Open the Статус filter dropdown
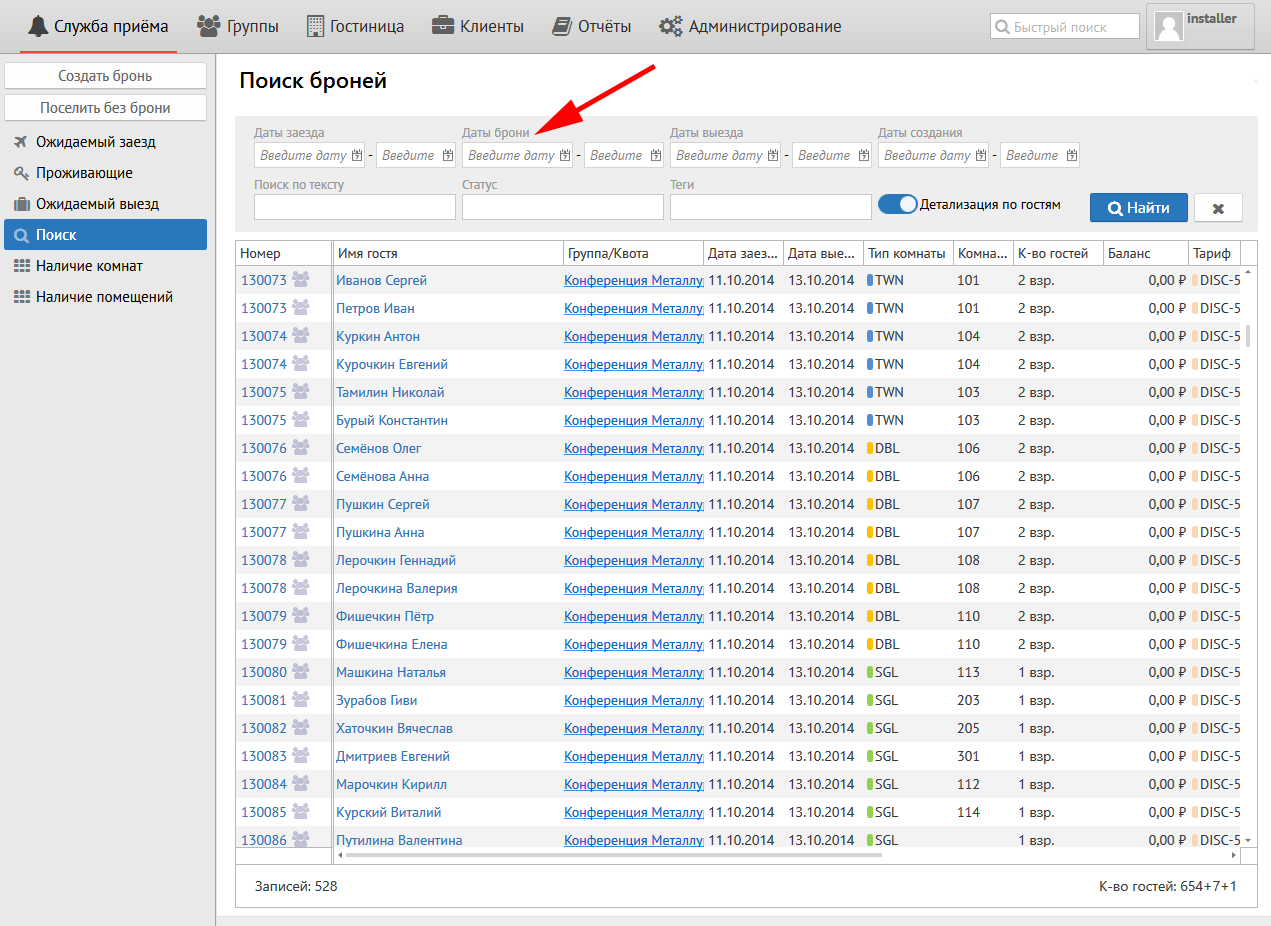The width and height of the screenshot is (1271, 926). click(562, 207)
